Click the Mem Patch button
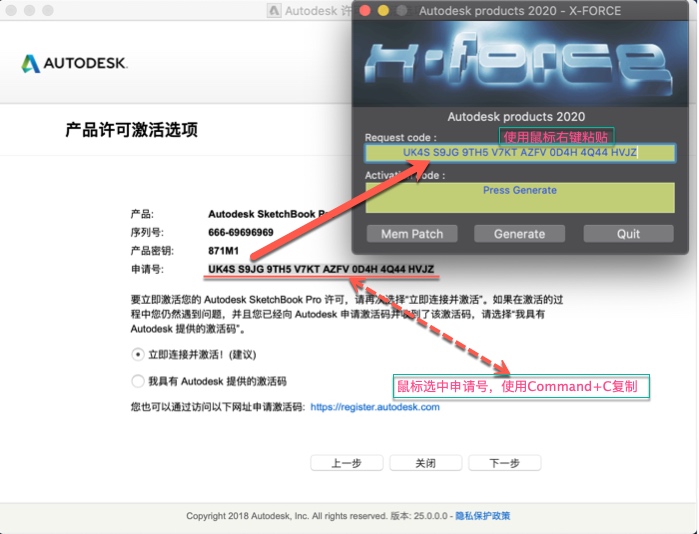 coord(412,234)
